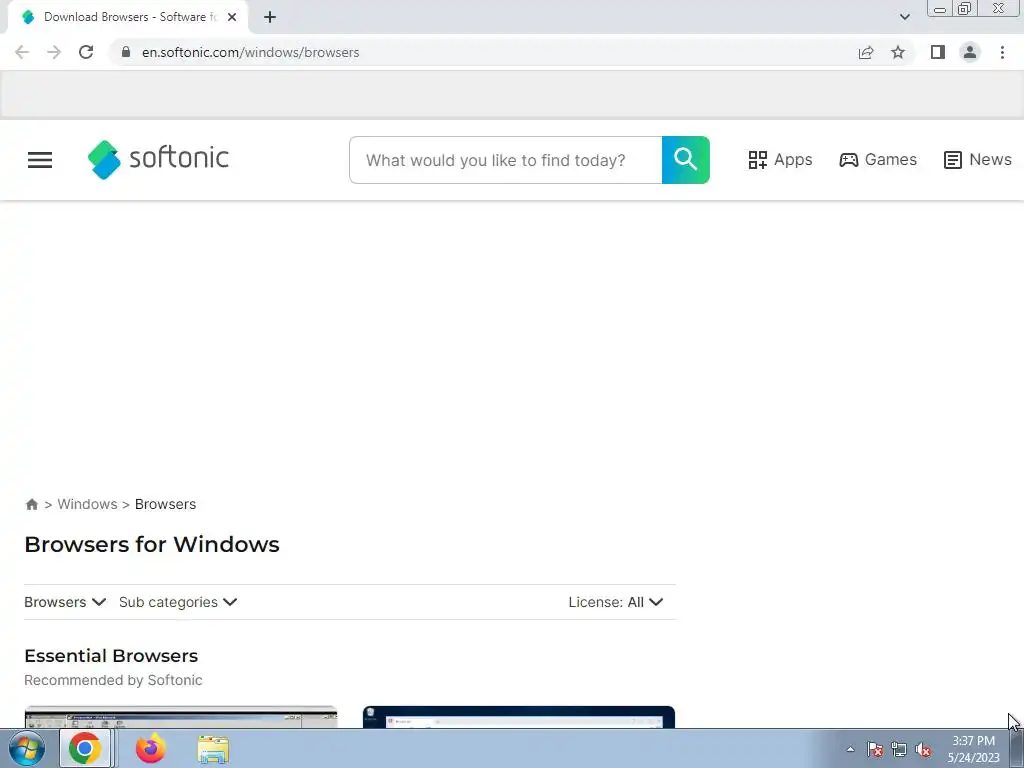Click the home icon in breadcrumb
This screenshot has width=1024, height=768.
pos(31,504)
